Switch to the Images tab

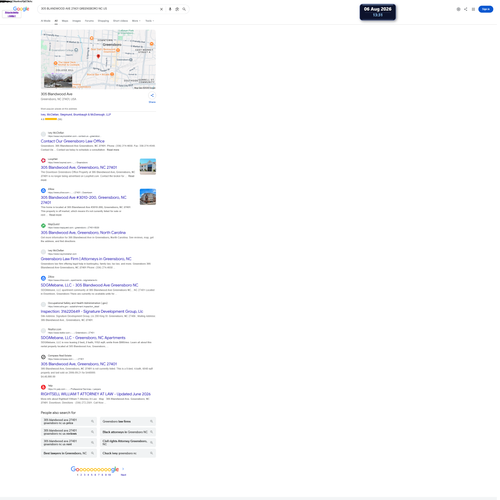point(77,21)
